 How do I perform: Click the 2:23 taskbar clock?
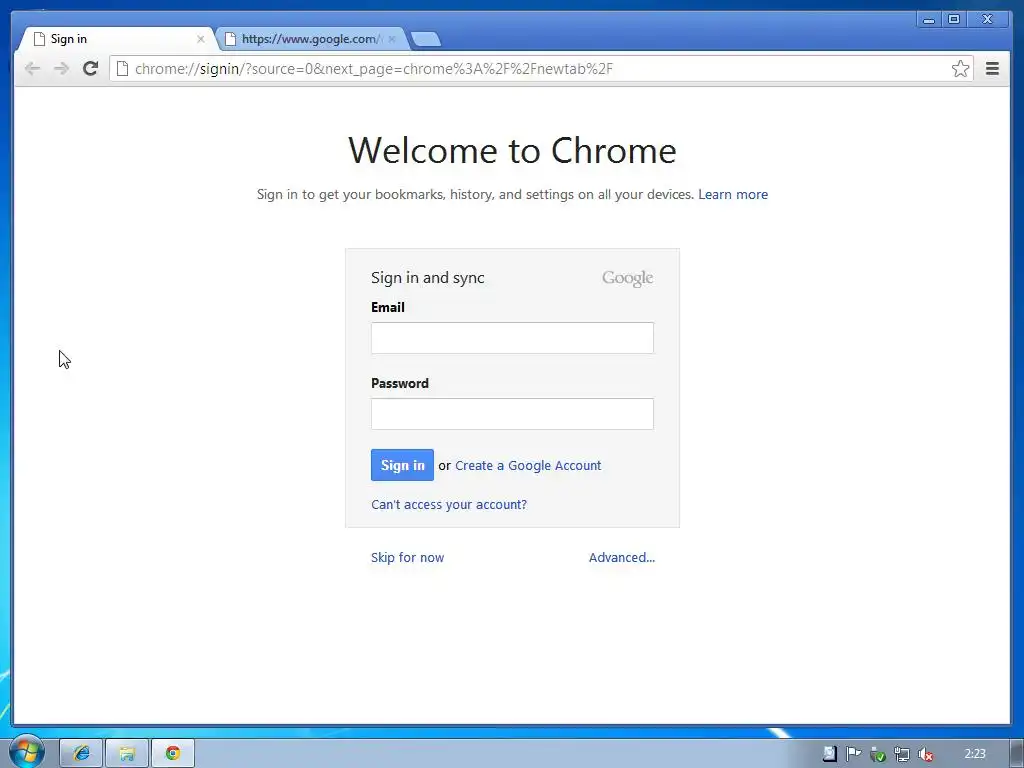(x=975, y=754)
